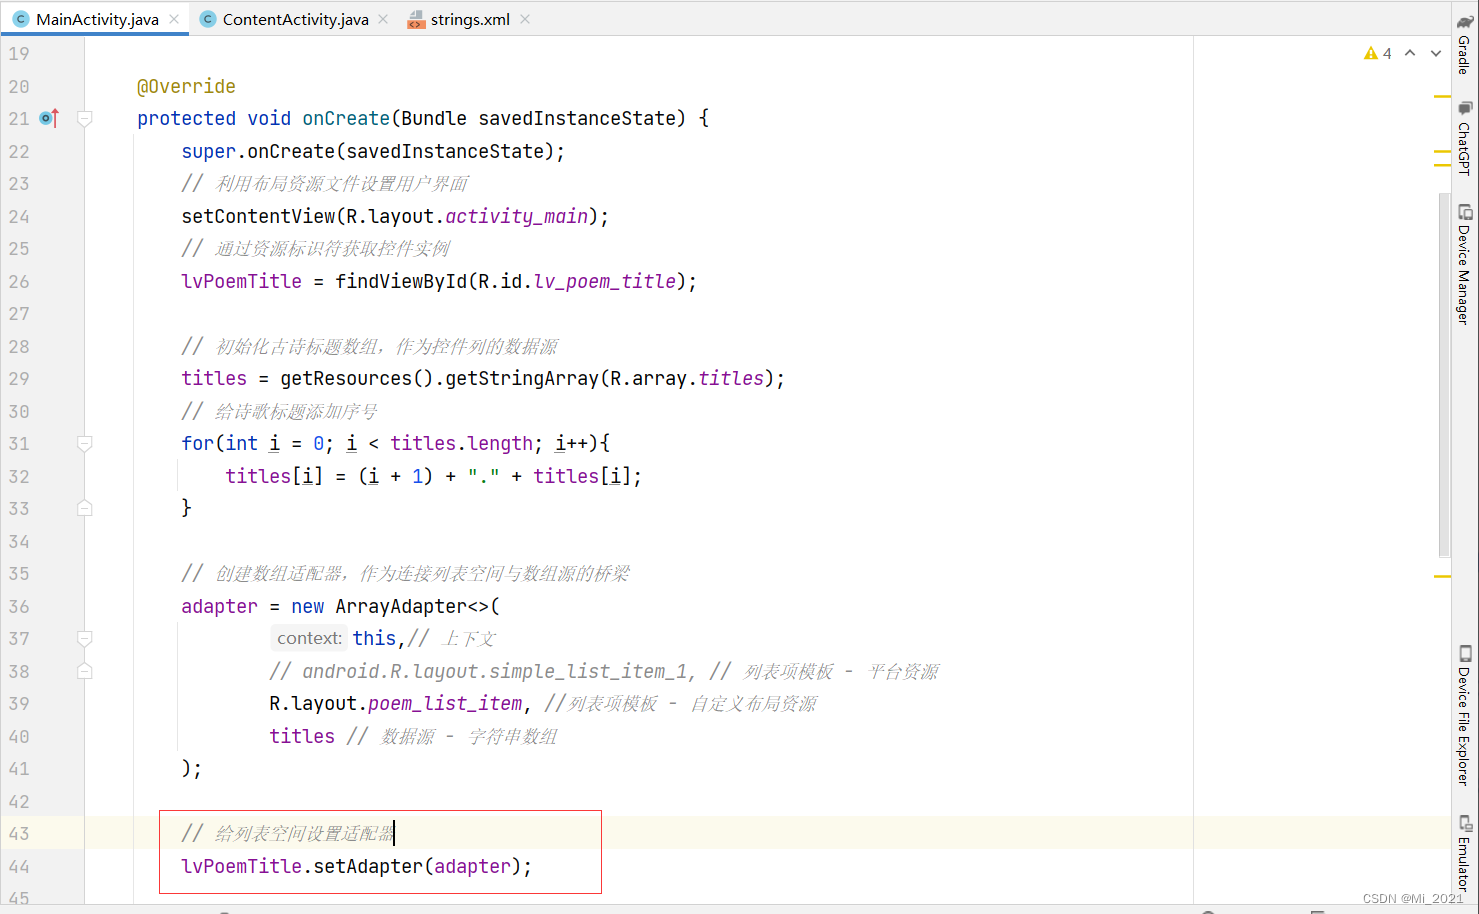Close the ContentActivity.java tab
Image resolution: width=1479 pixels, height=914 pixels.
[383, 19]
